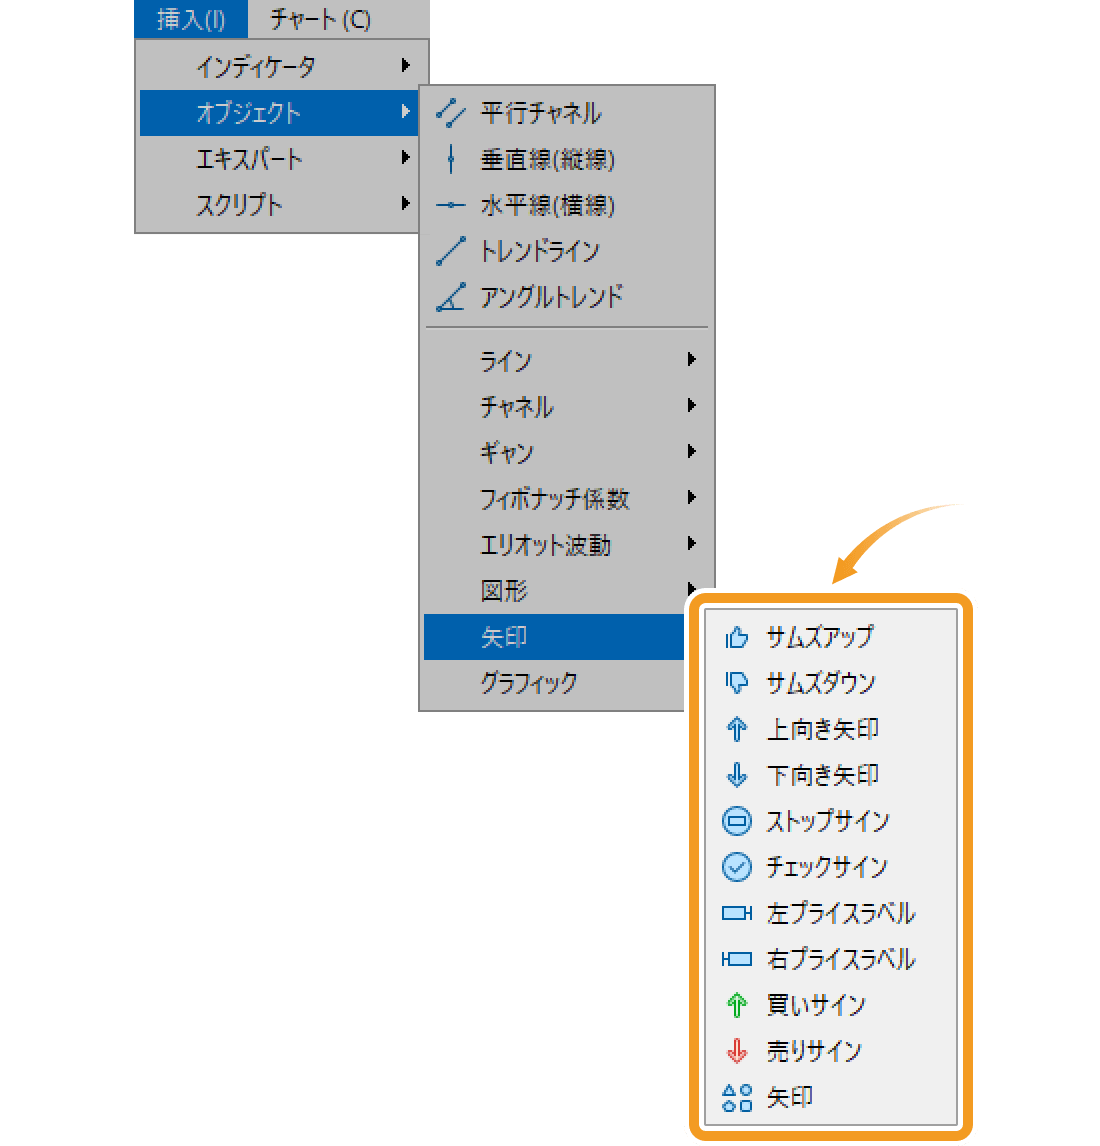The width and height of the screenshot is (1100, 1146).
Task: Click the 水平線(横線) label
Action: pos(547,205)
